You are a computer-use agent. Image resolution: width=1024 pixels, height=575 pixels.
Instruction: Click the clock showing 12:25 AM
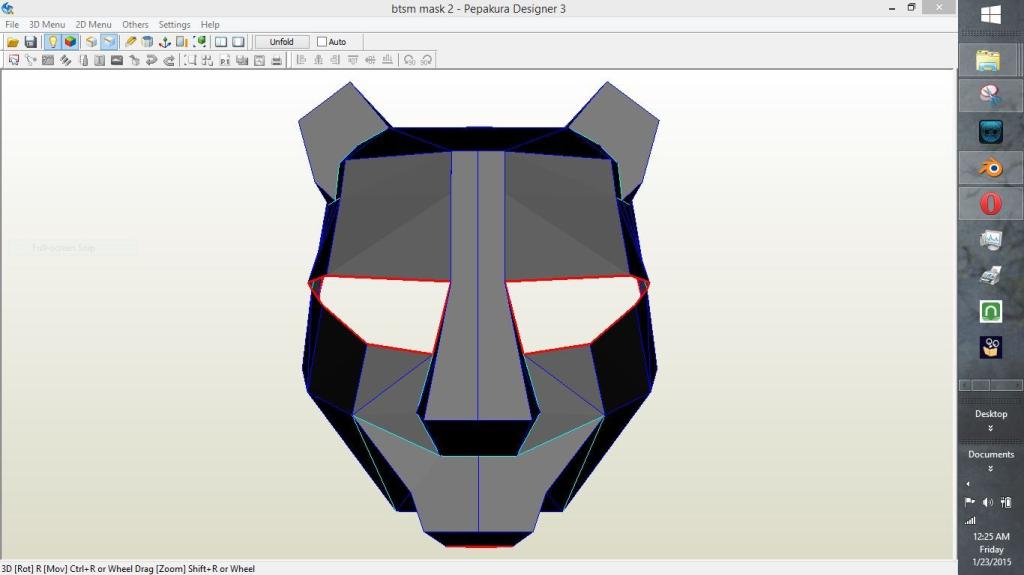point(990,537)
